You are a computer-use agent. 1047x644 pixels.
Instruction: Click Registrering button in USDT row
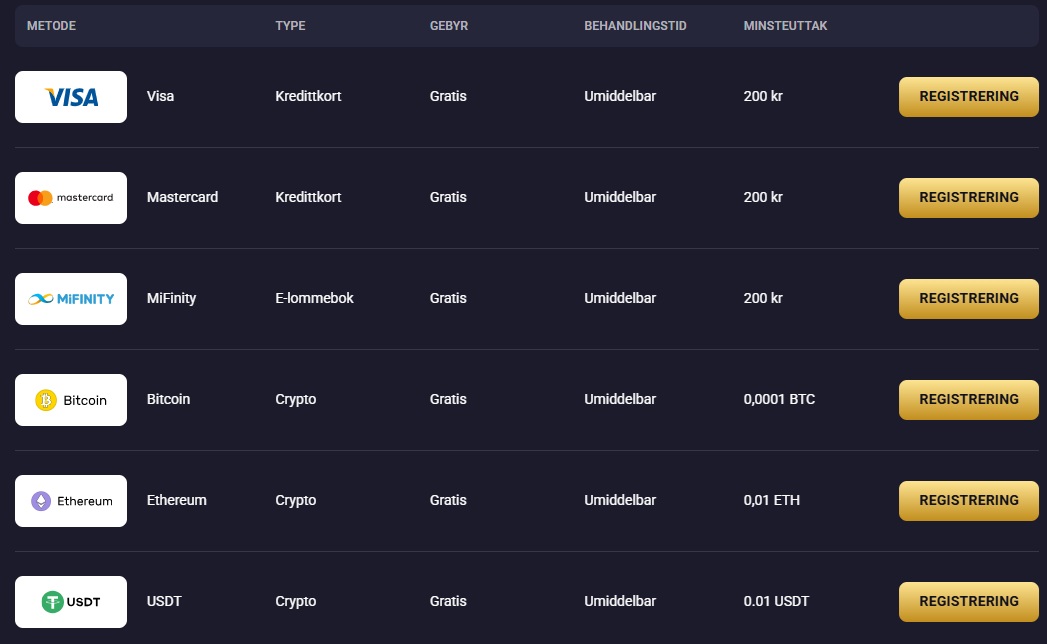pyautogui.click(x=968, y=601)
